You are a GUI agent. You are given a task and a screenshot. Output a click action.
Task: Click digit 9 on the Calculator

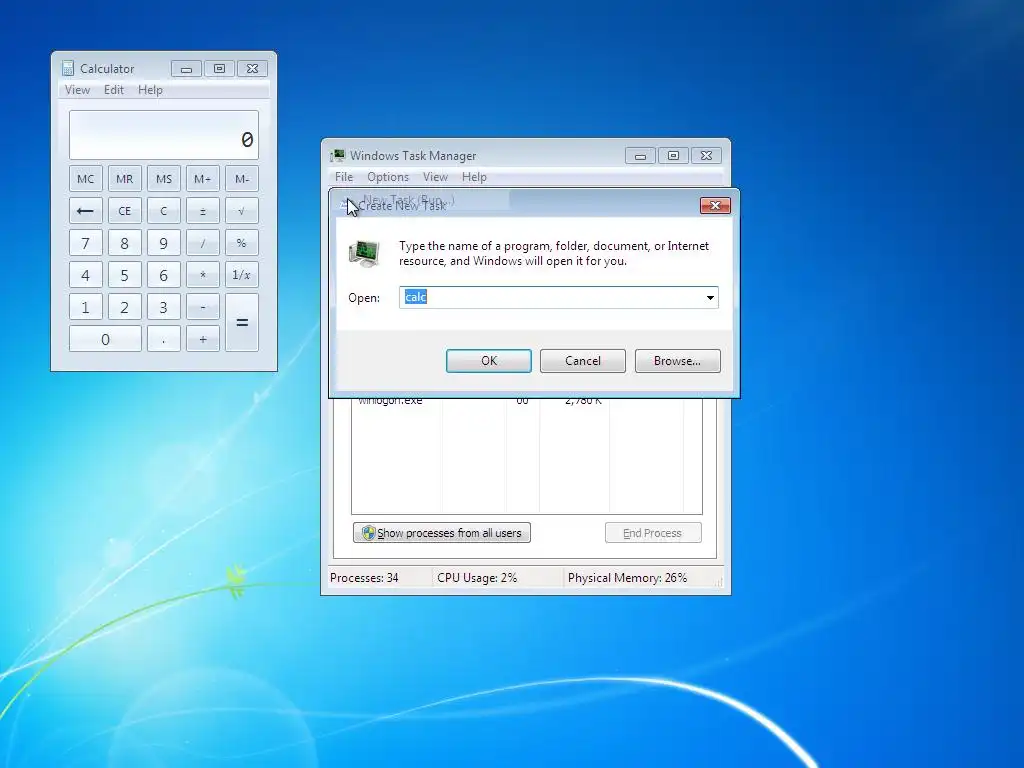(163, 243)
